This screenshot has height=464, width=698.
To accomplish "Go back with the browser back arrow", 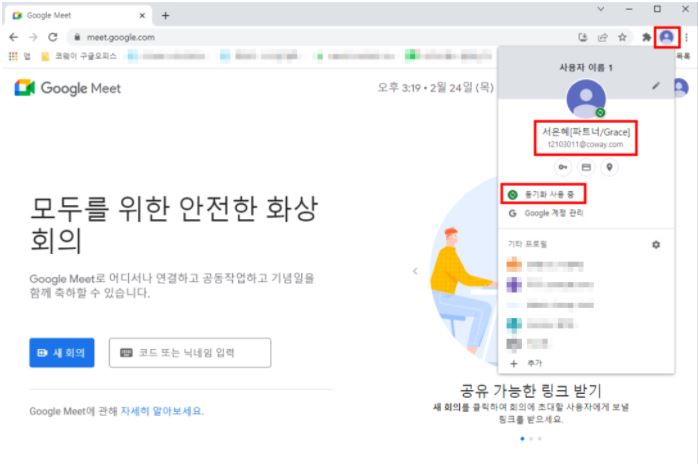I will (13, 37).
